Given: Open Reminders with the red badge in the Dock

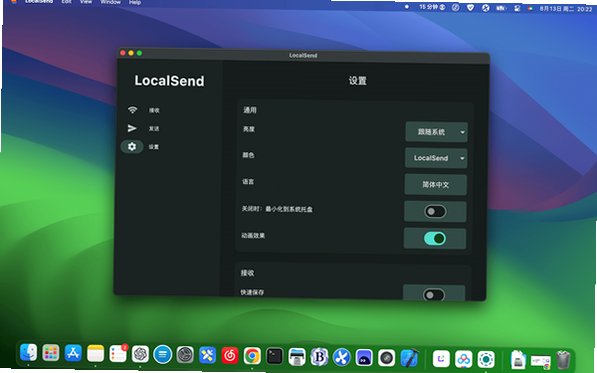Looking at the screenshot, I should click(118, 354).
